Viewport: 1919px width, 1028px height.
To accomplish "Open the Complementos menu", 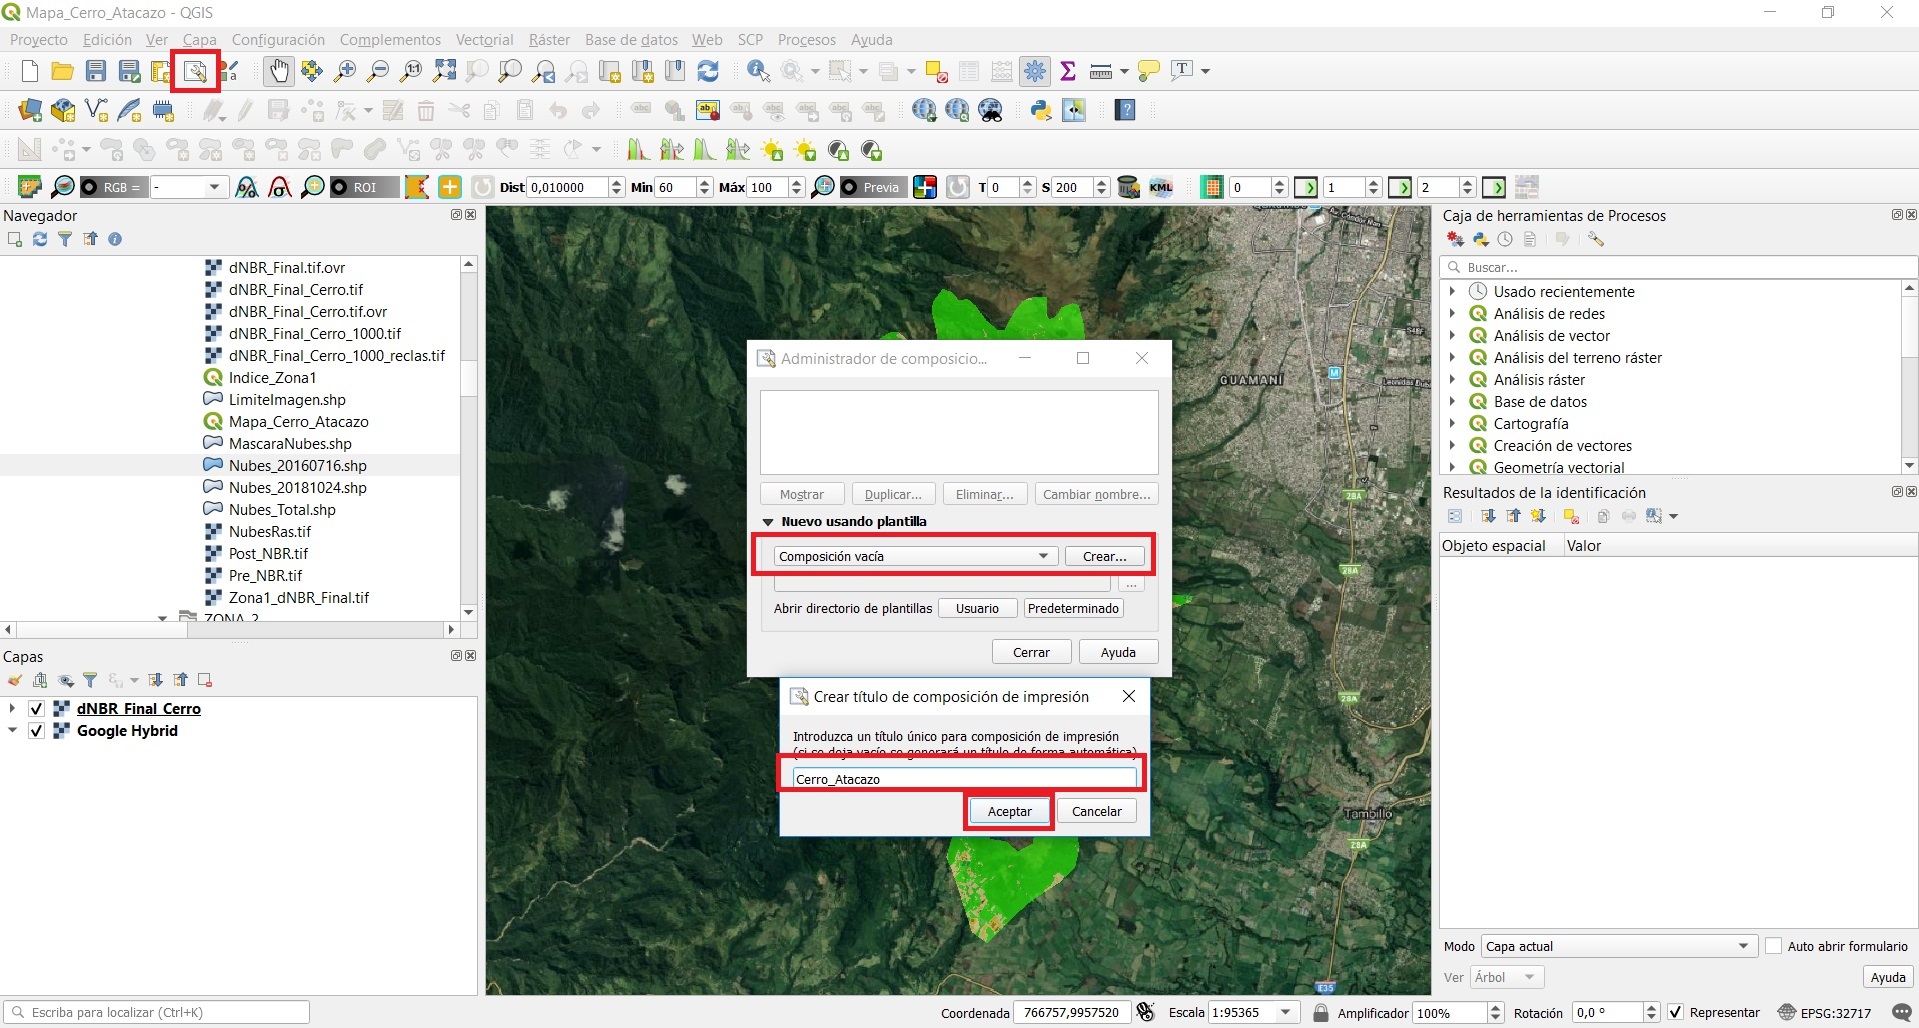I will pyautogui.click(x=390, y=40).
